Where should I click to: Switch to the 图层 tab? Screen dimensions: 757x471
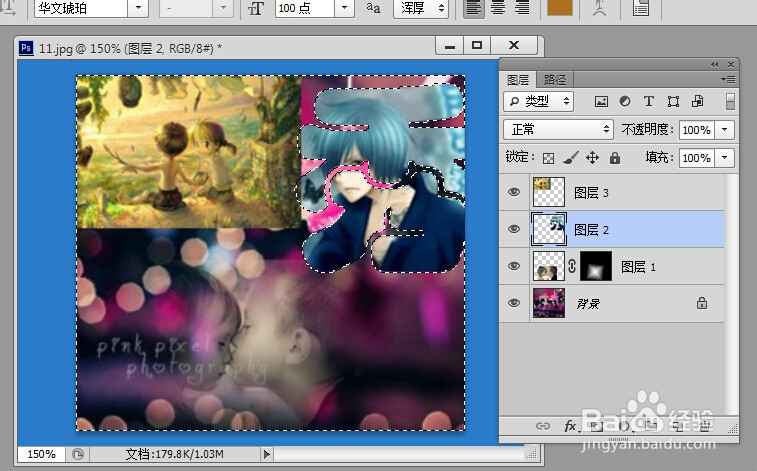[x=518, y=80]
